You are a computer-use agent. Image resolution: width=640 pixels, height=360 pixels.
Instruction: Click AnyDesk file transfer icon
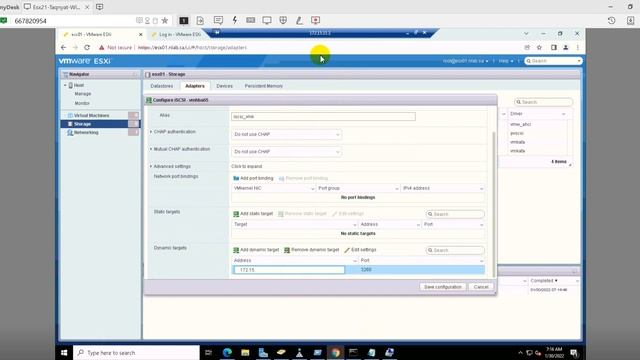[200, 20]
